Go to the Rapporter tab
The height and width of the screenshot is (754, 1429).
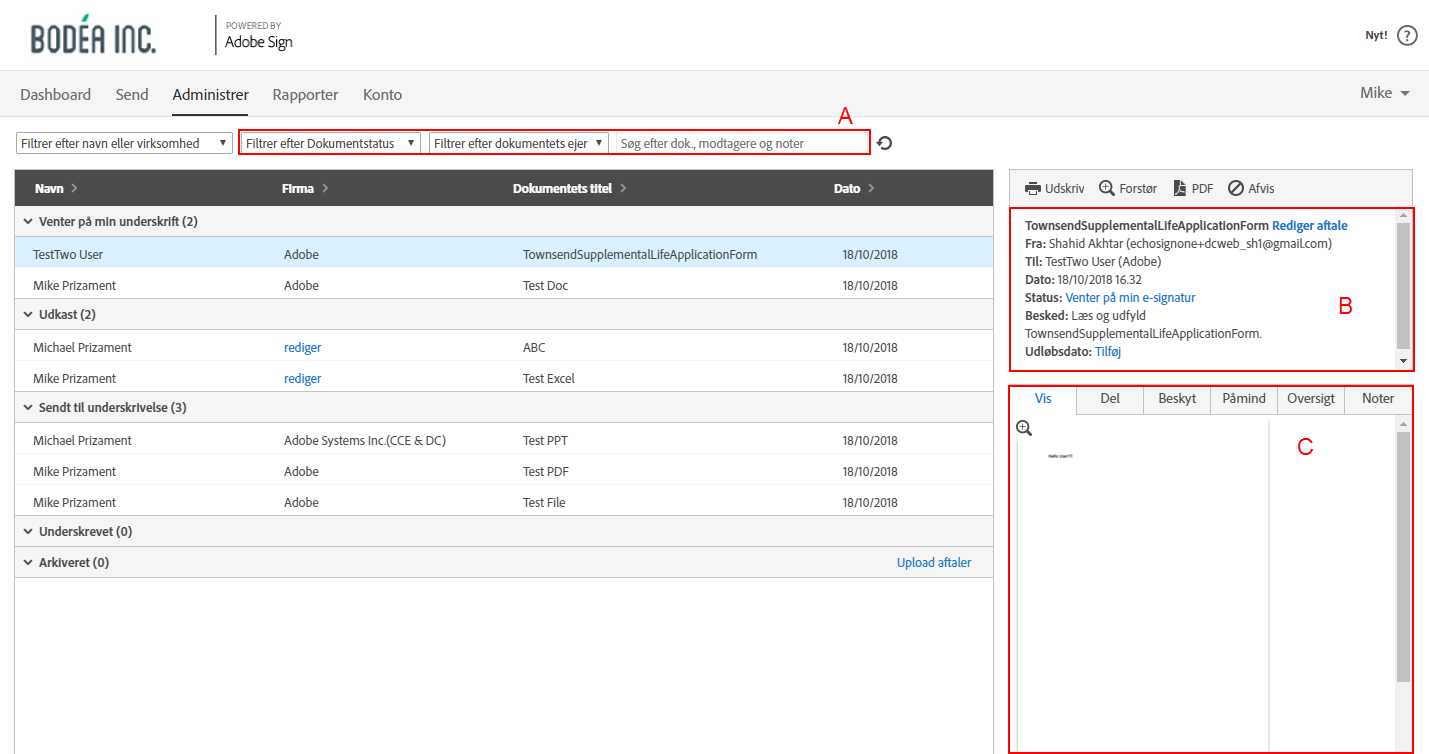[305, 95]
